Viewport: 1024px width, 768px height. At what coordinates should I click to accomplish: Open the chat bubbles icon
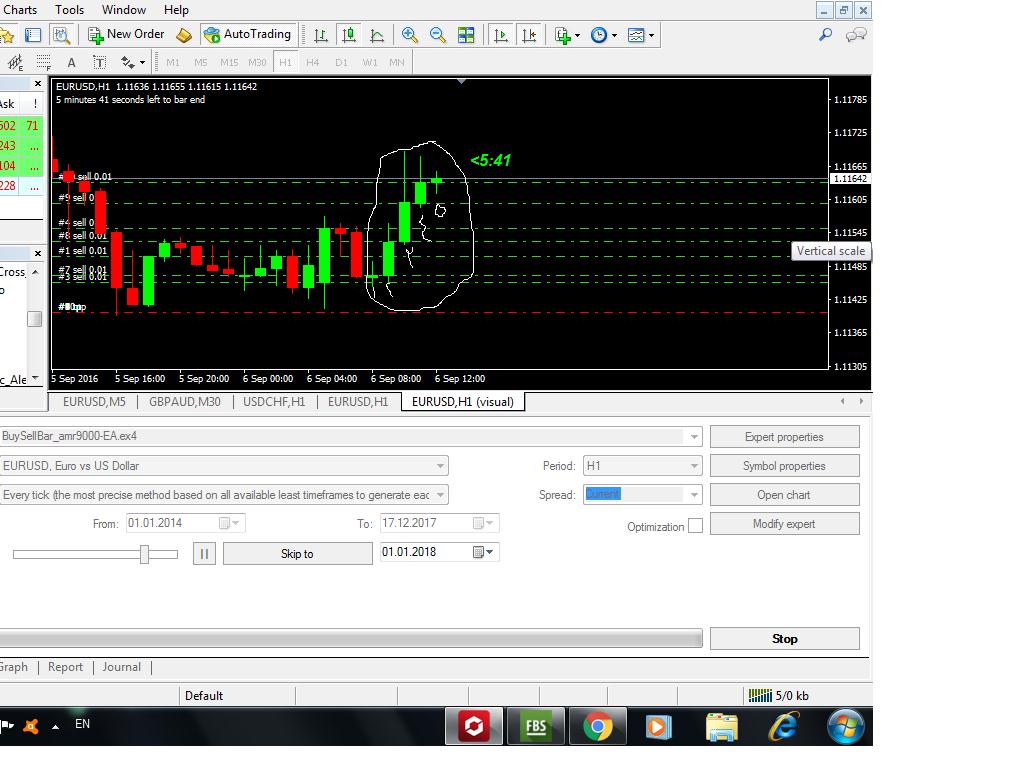(856, 35)
